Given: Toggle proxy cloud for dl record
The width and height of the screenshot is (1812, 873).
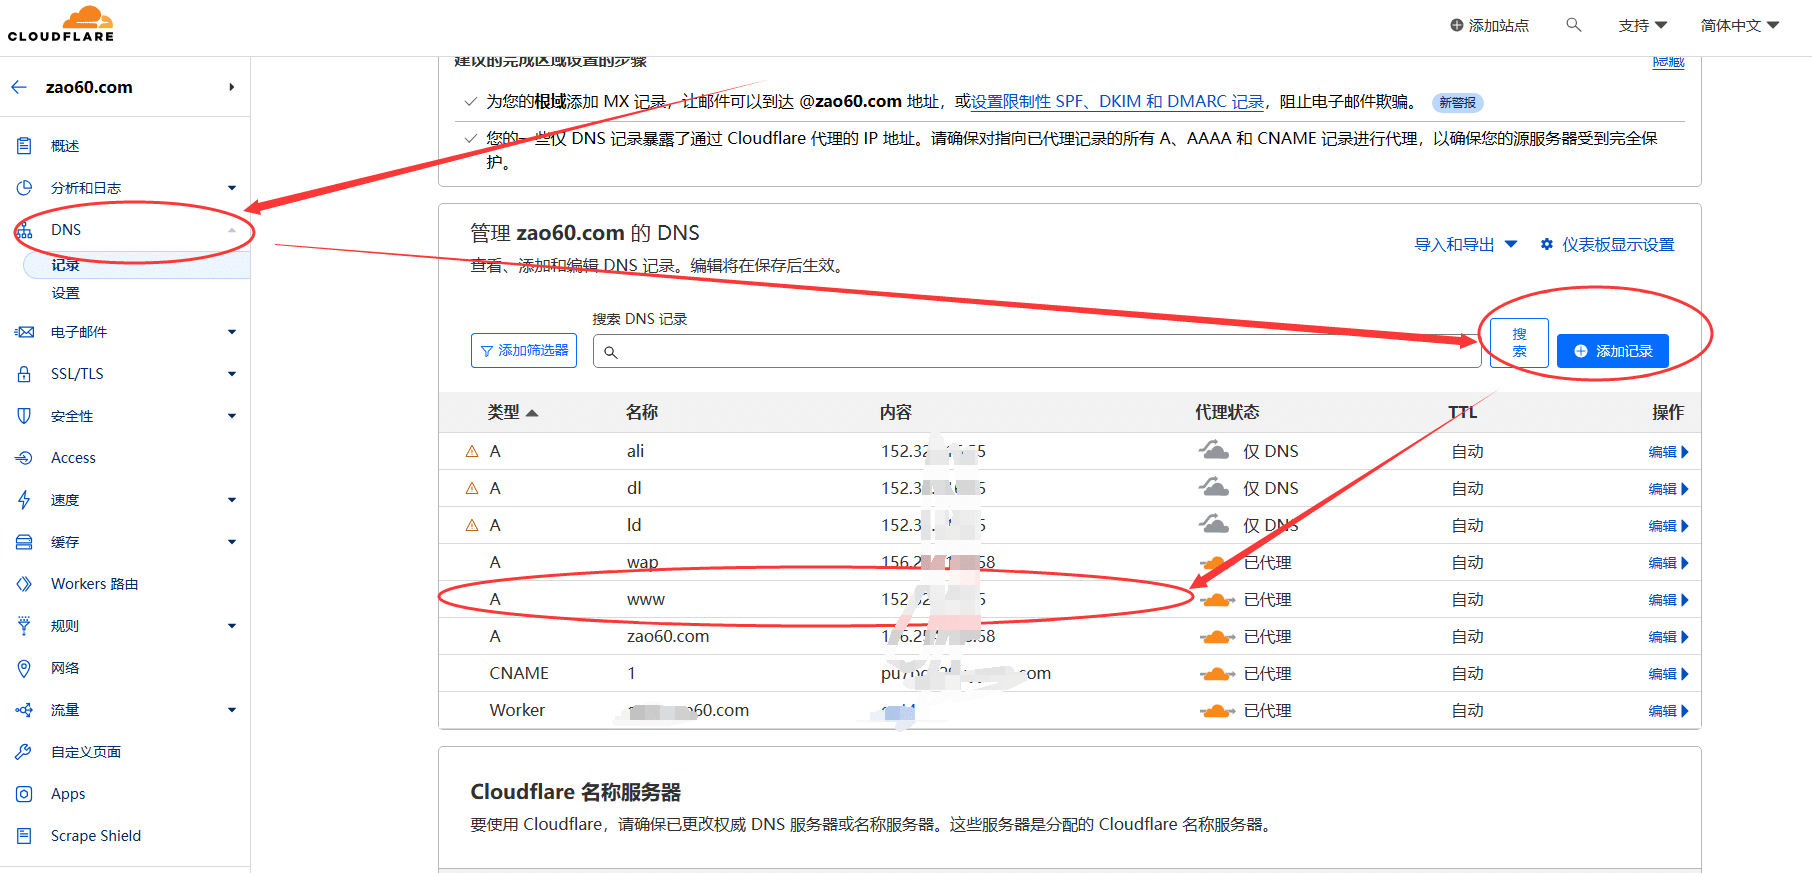Looking at the screenshot, I should 1214,488.
